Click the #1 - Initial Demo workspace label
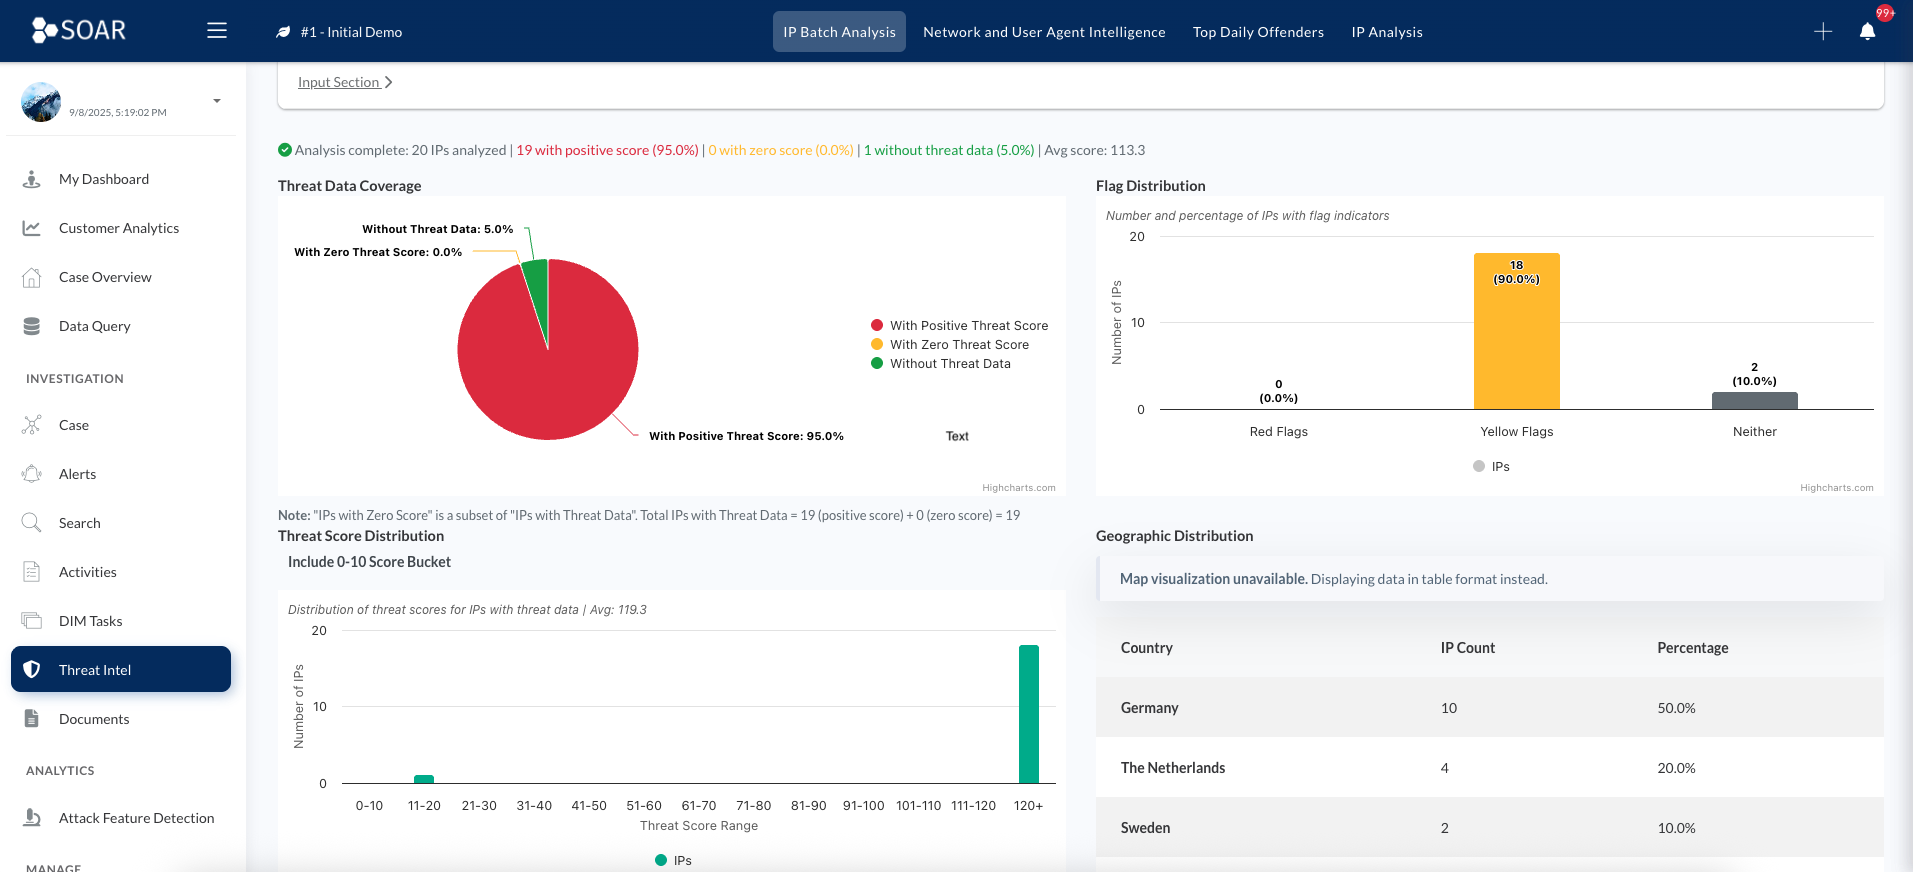Image resolution: width=1913 pixels, height=872 pixels. coord(351,32)
